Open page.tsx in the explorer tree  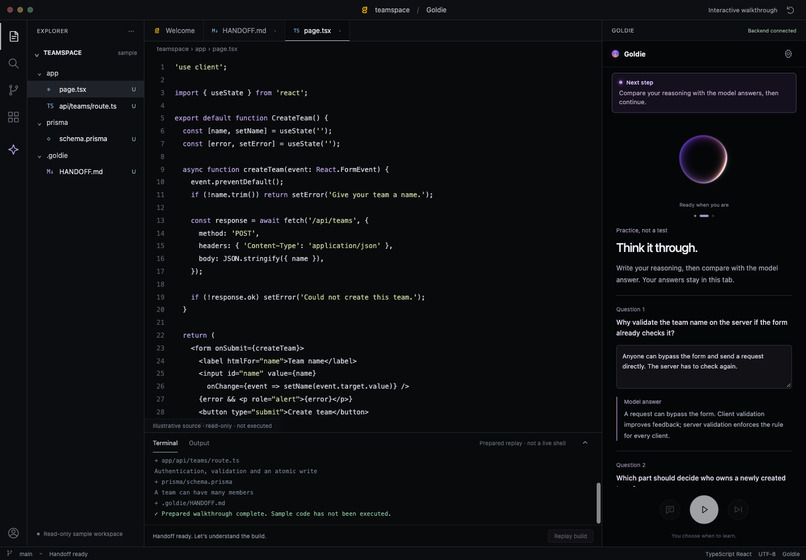tap(86, 89)
